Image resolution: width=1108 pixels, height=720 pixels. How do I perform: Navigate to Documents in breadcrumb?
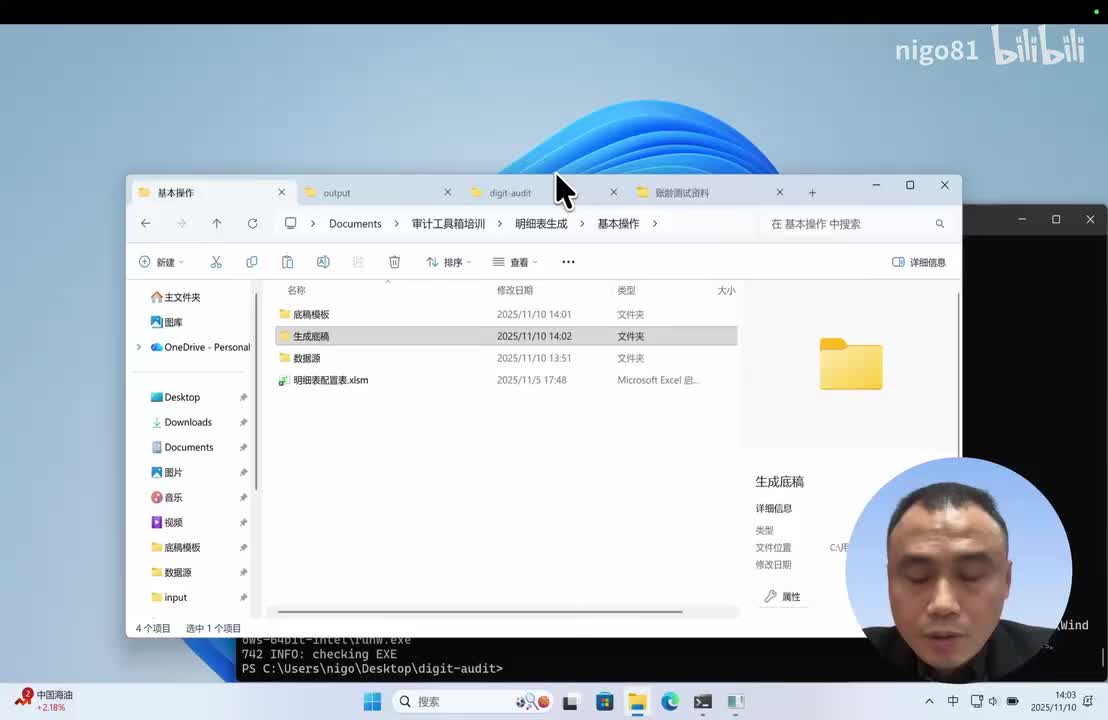pos(355,223)
